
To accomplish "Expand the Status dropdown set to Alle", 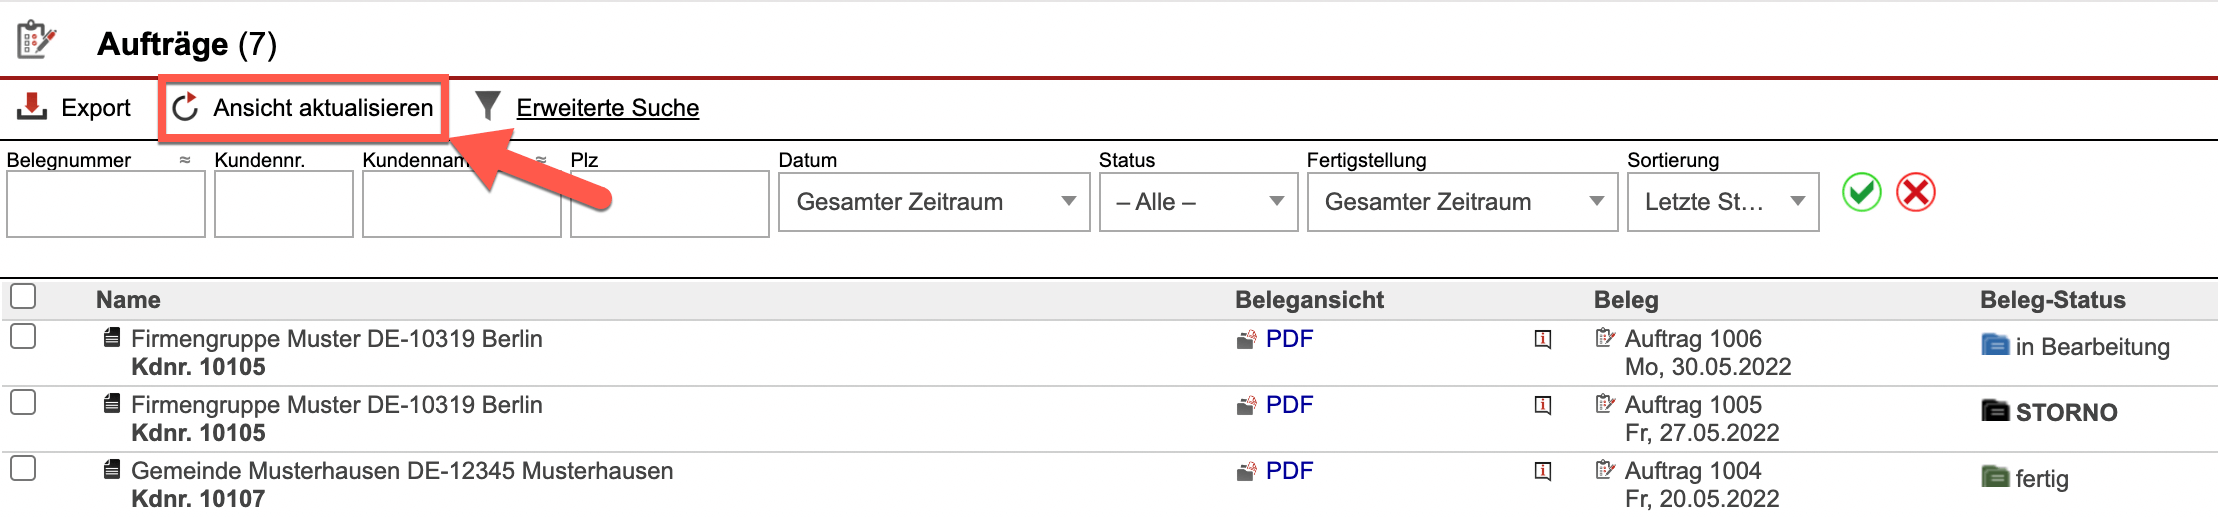I will point(1198,202).
